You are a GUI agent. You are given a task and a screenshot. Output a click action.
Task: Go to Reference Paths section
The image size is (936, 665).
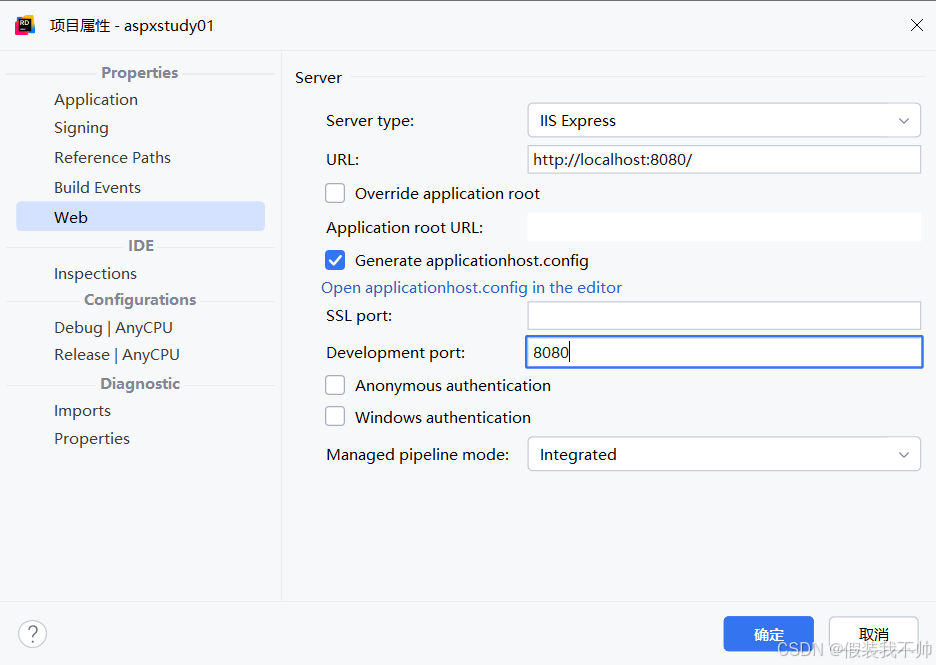click(112, 158)
